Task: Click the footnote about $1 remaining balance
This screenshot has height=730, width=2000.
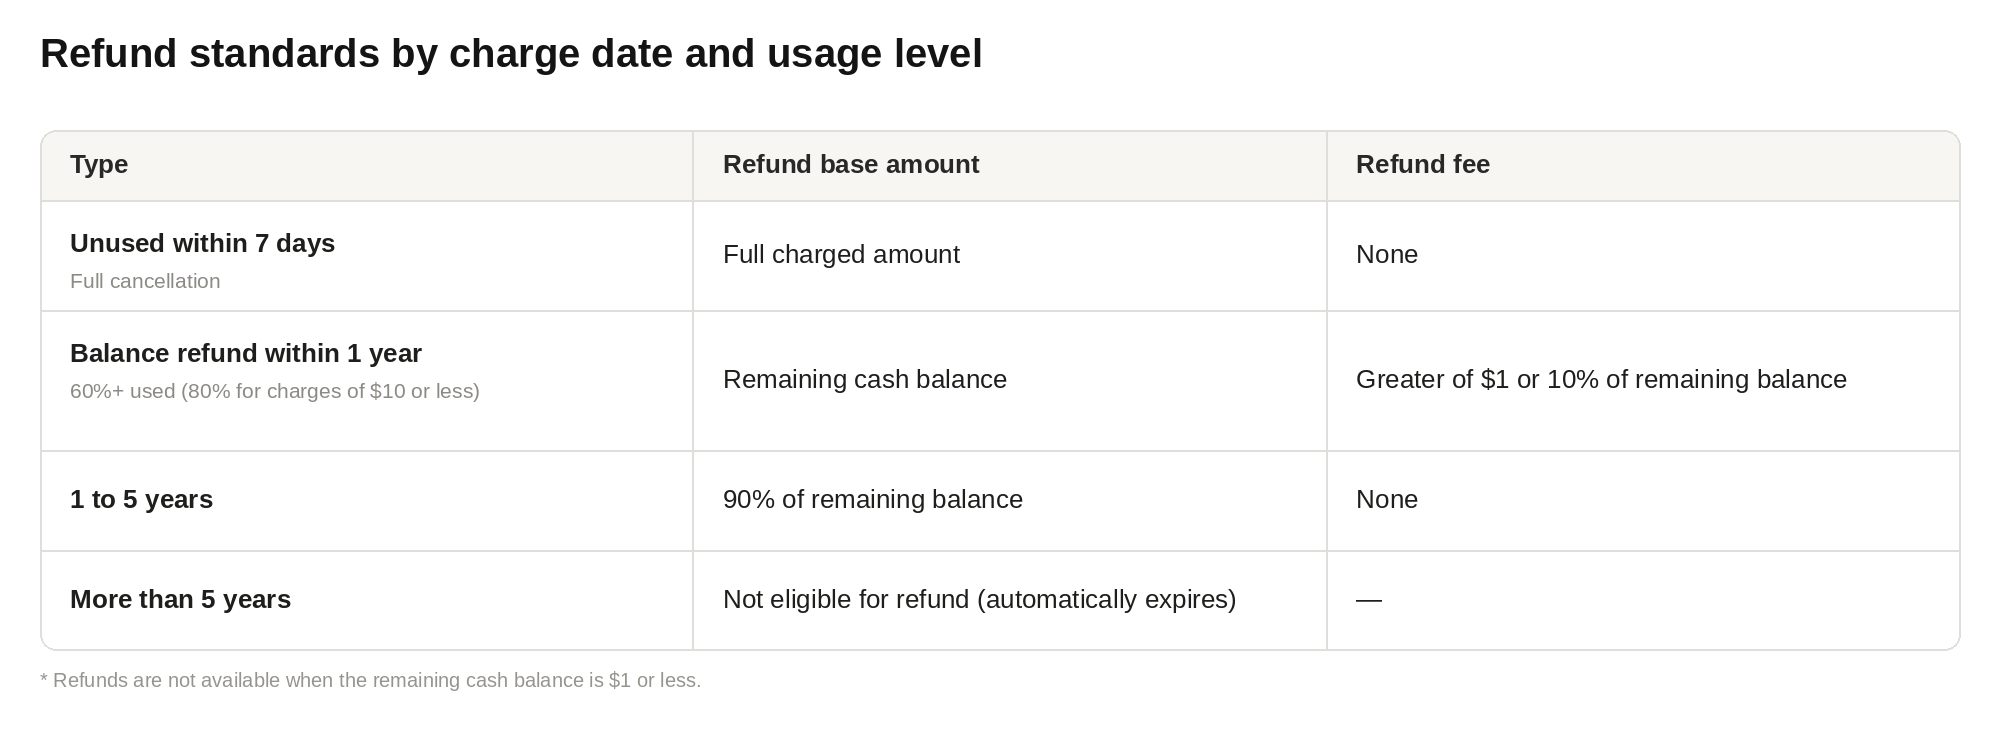Action: [x=370, y=680]
